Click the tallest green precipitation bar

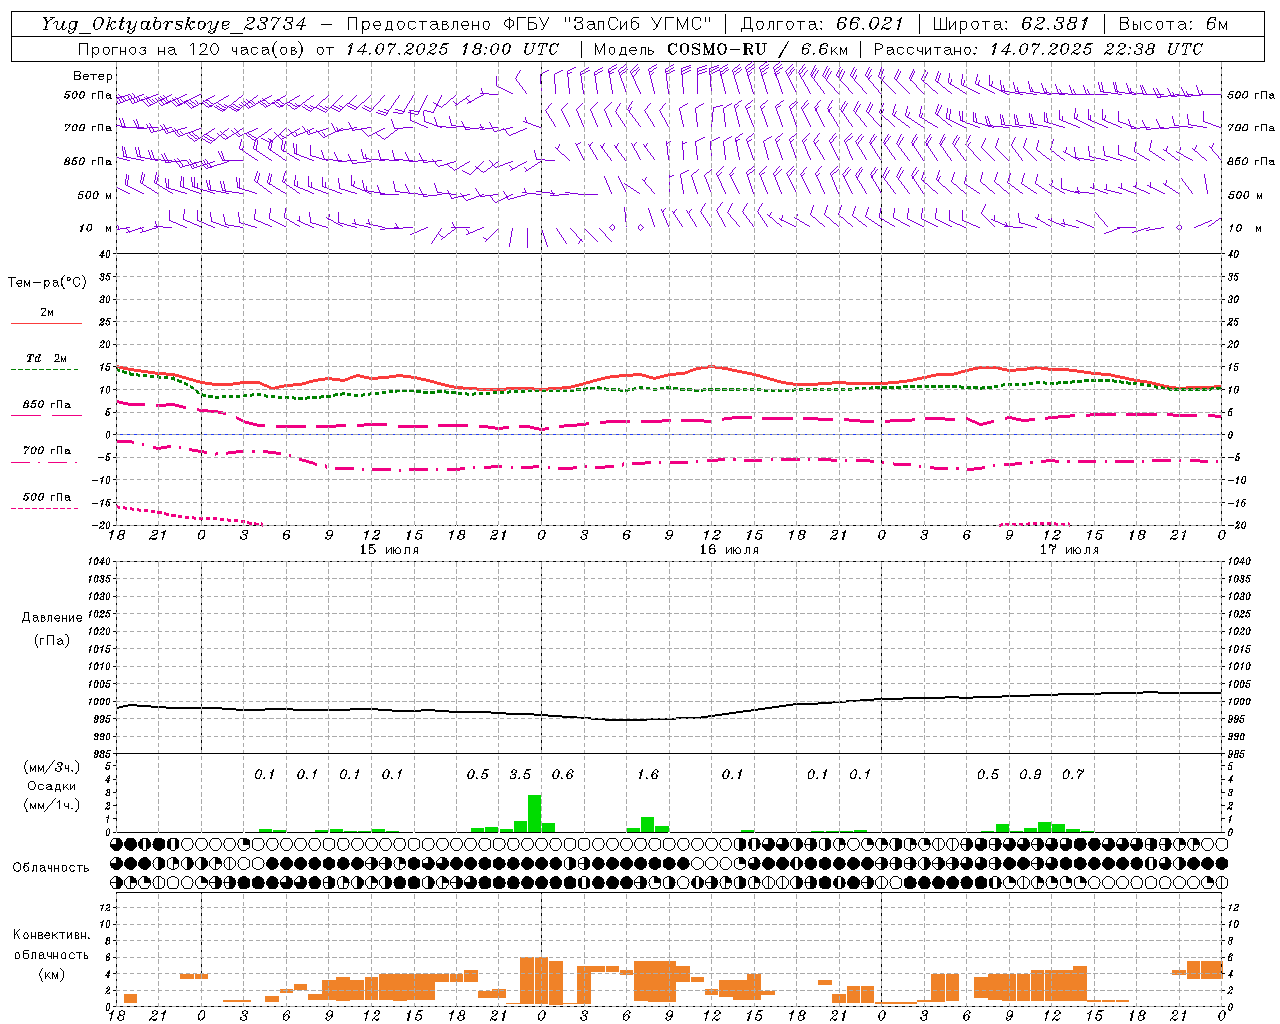(535, 813)
